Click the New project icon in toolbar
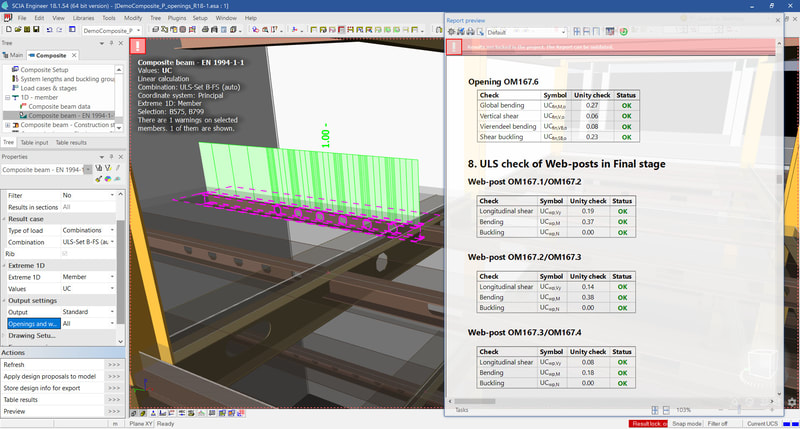The width and height of the screenshot is (800, 429). [x=9, y=30]
